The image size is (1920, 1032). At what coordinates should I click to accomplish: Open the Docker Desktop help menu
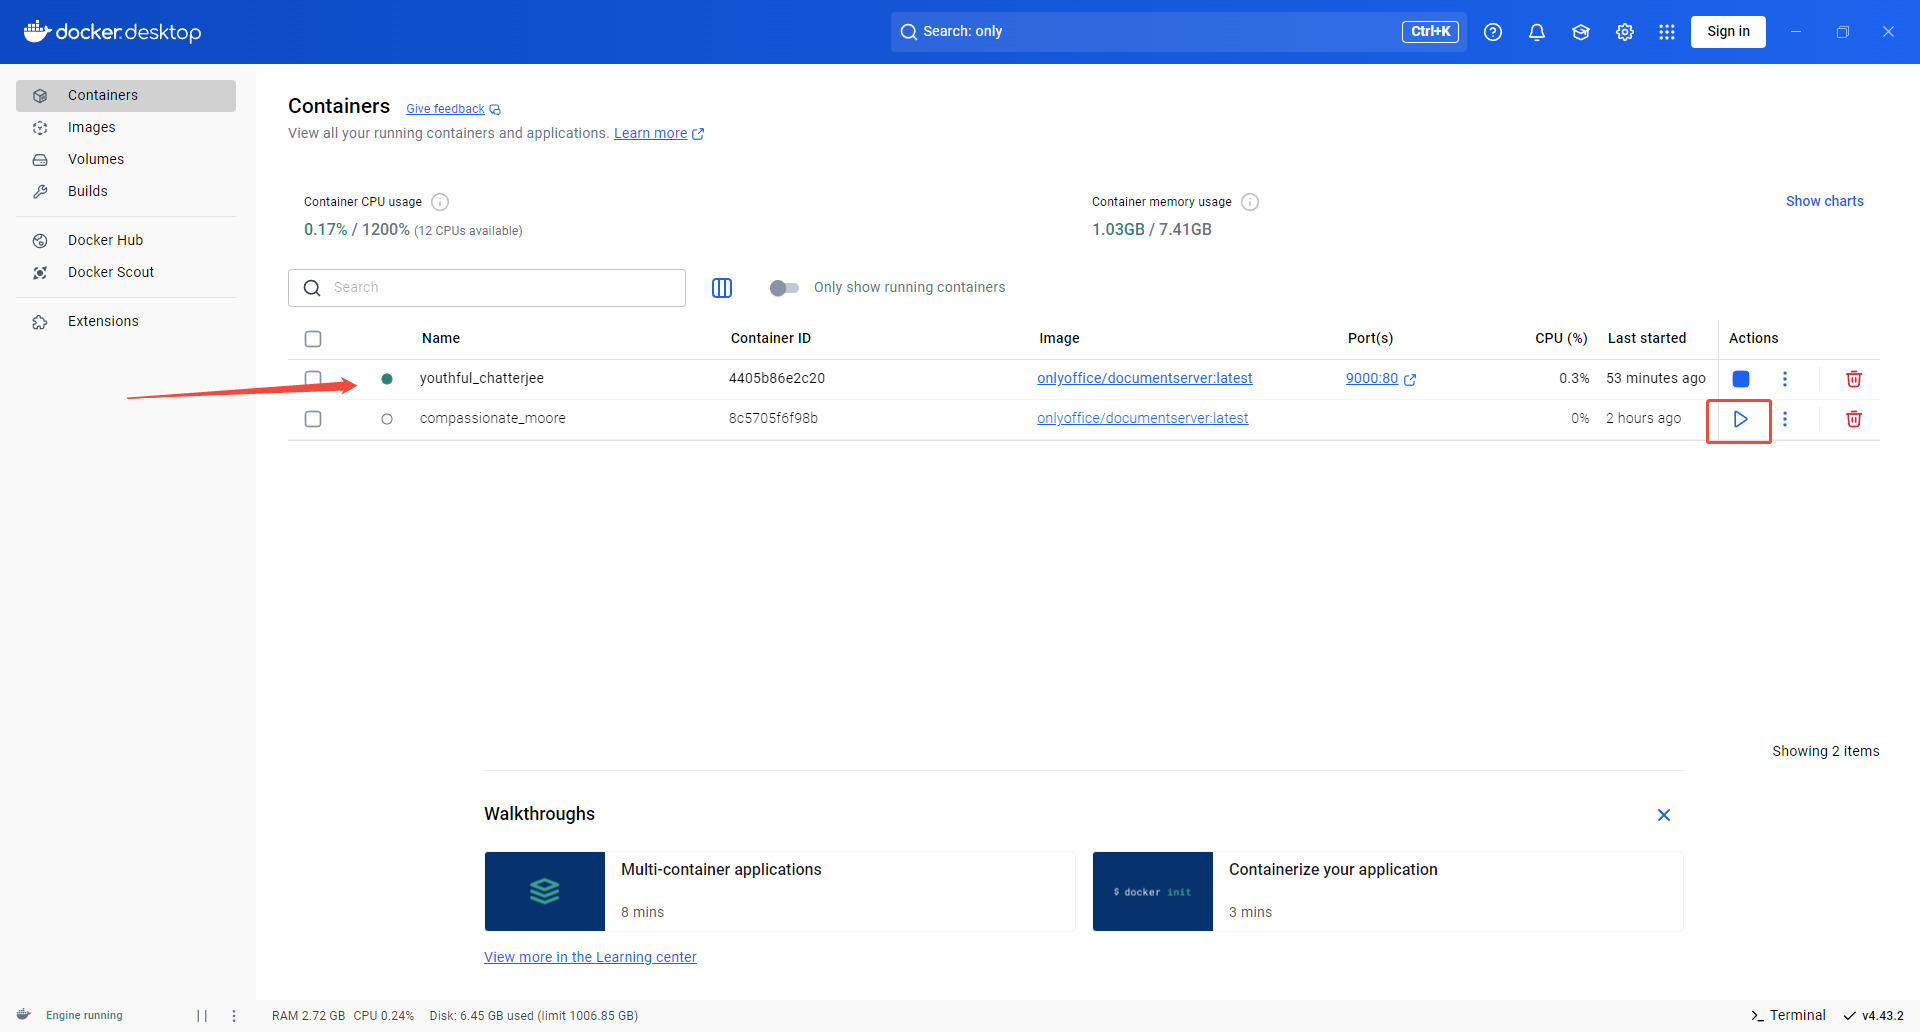click(1493, 31)
